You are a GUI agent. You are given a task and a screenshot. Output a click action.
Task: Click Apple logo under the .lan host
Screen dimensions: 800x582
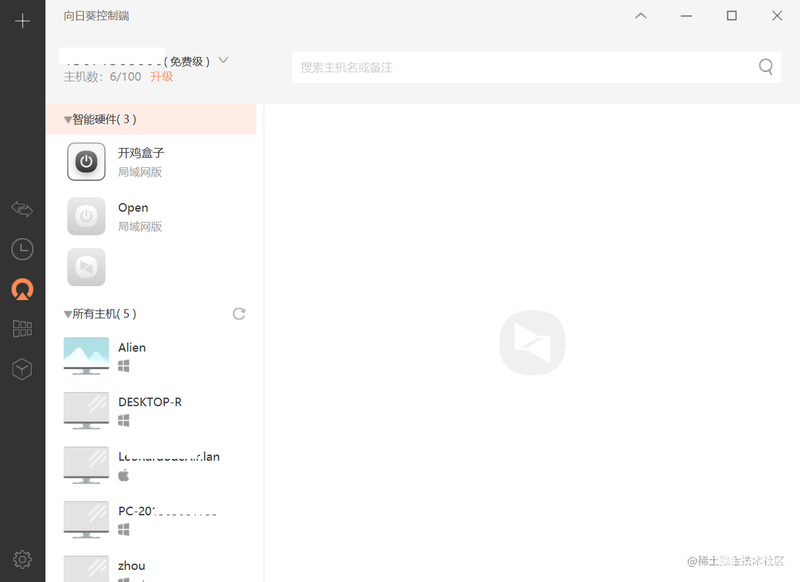pyautogui.click(x=123, y=475)
